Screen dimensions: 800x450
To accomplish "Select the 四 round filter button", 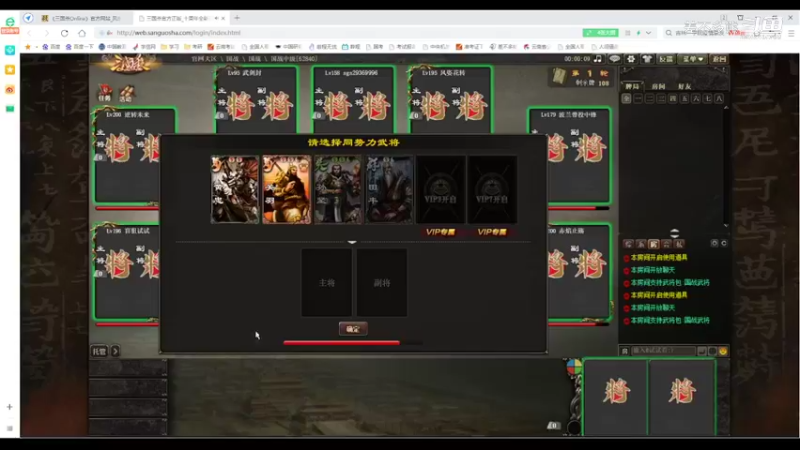I will click(673, 98).
